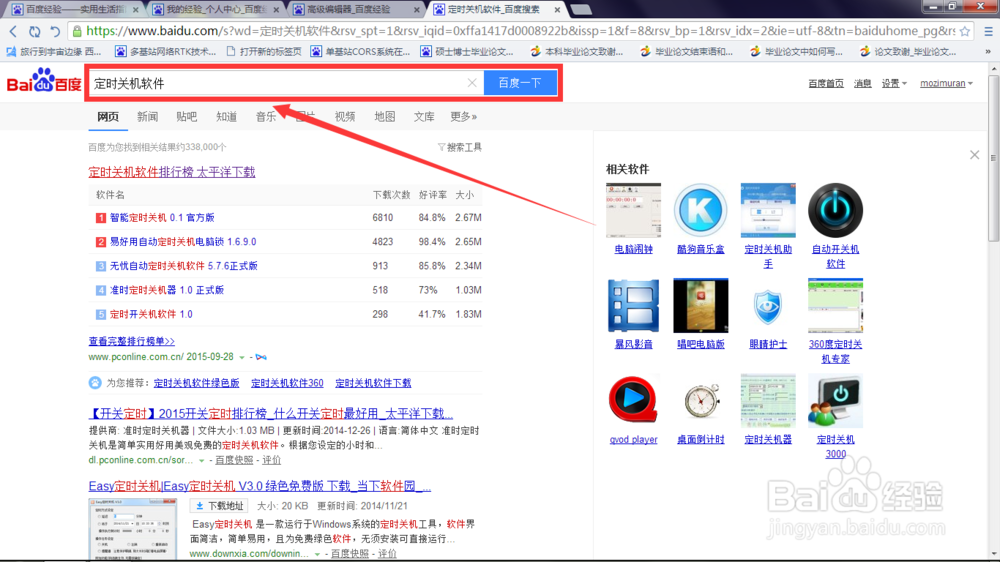The image size is (1000, 562).
Task: Click 定时关机软件360 suggestion
Action: [287, 383]
